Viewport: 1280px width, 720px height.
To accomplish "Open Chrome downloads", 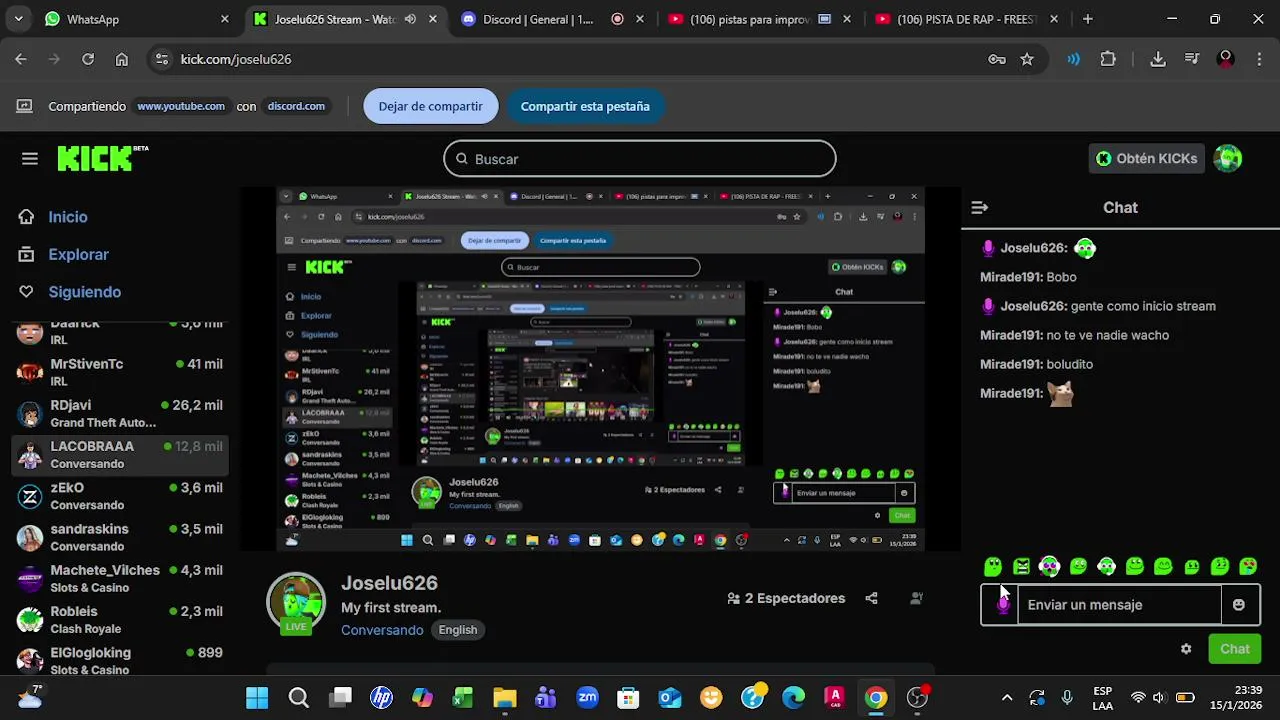I will pos(1158,59).
